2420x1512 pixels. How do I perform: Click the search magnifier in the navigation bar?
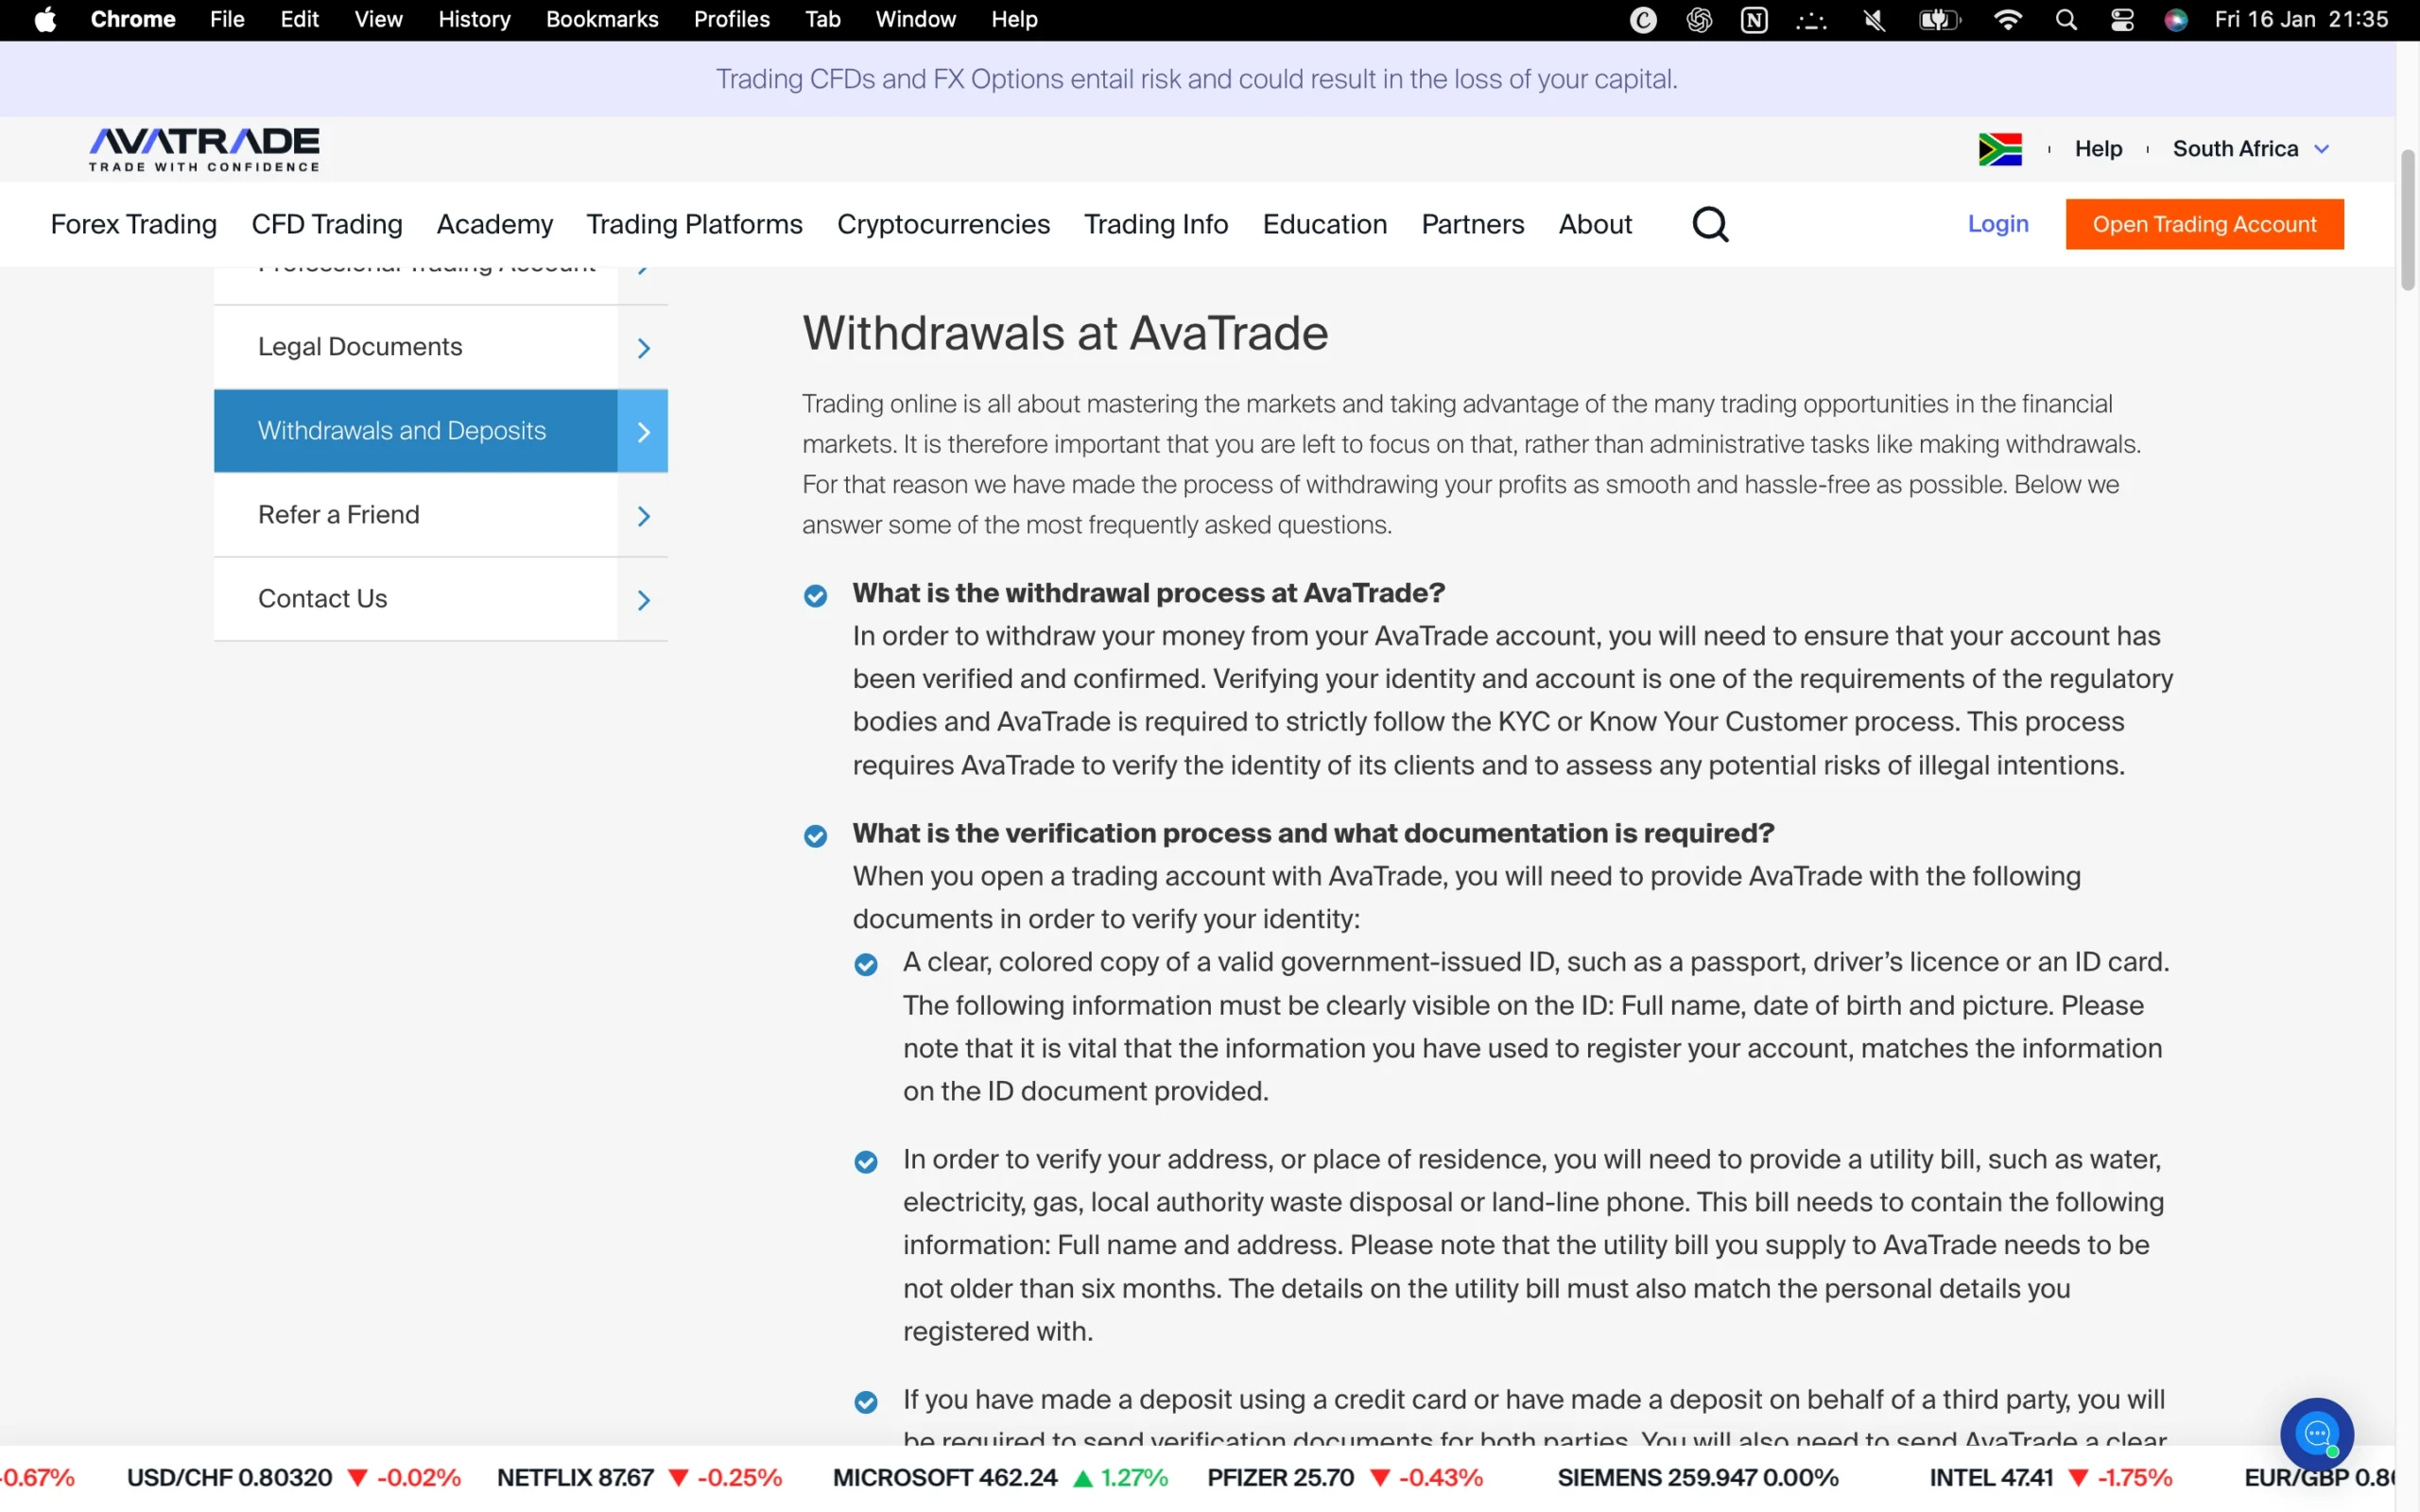click(1710, 224)
